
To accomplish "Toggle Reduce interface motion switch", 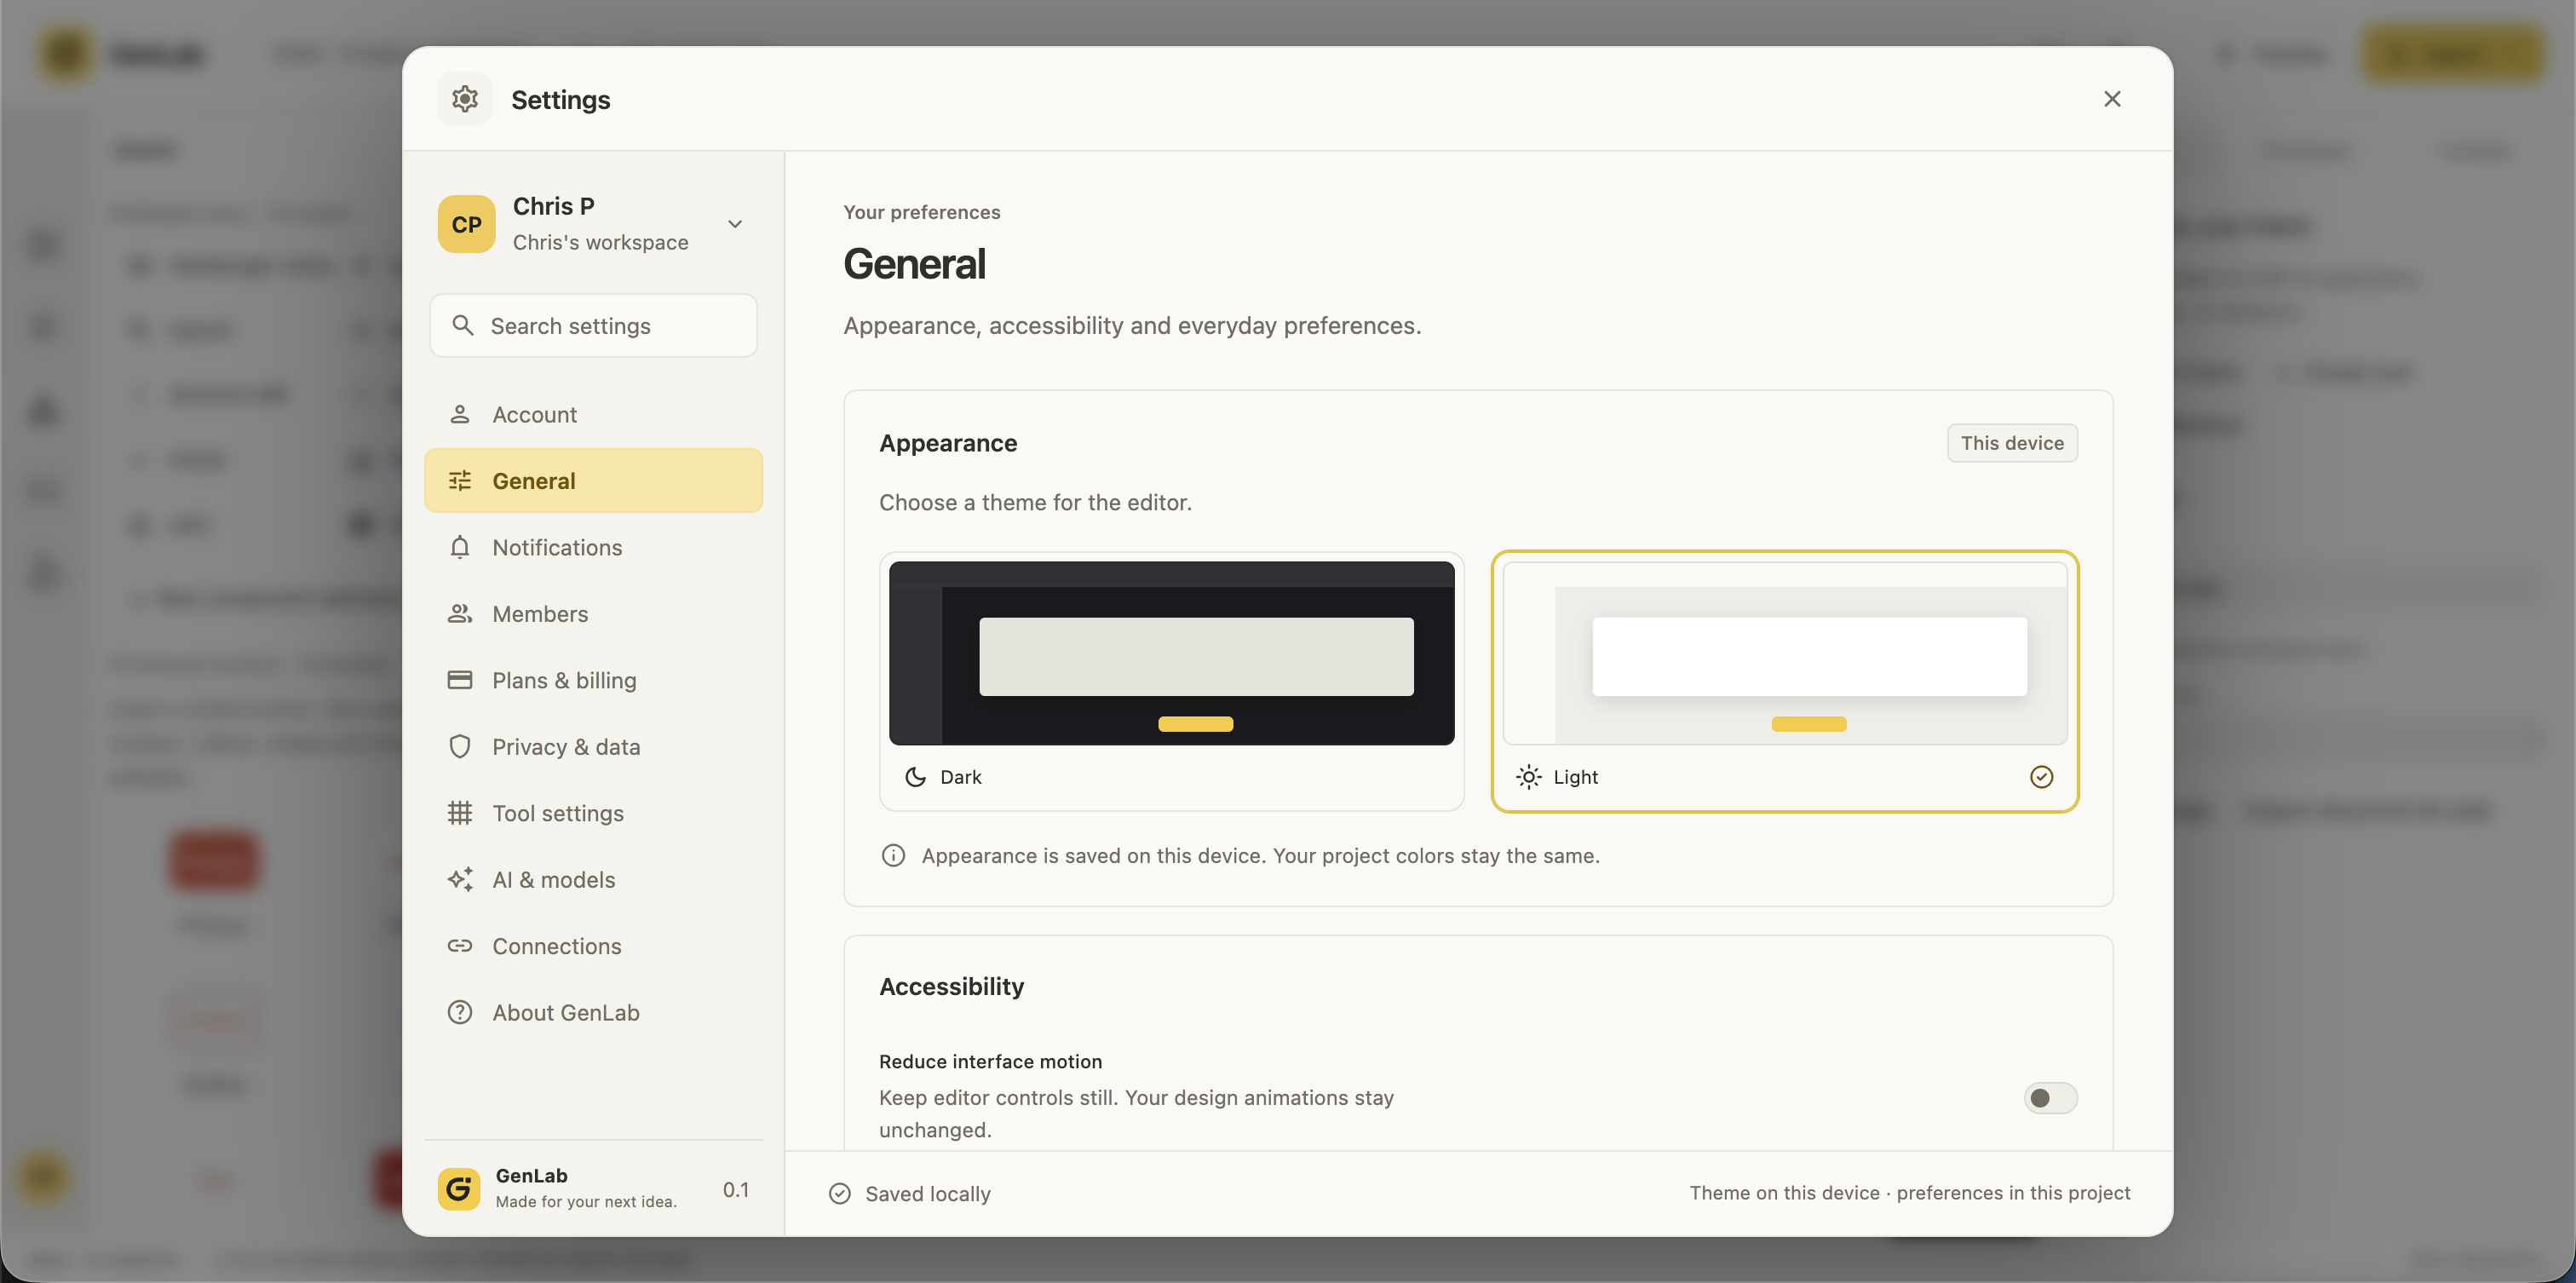I will [x=2050, y=1098].
